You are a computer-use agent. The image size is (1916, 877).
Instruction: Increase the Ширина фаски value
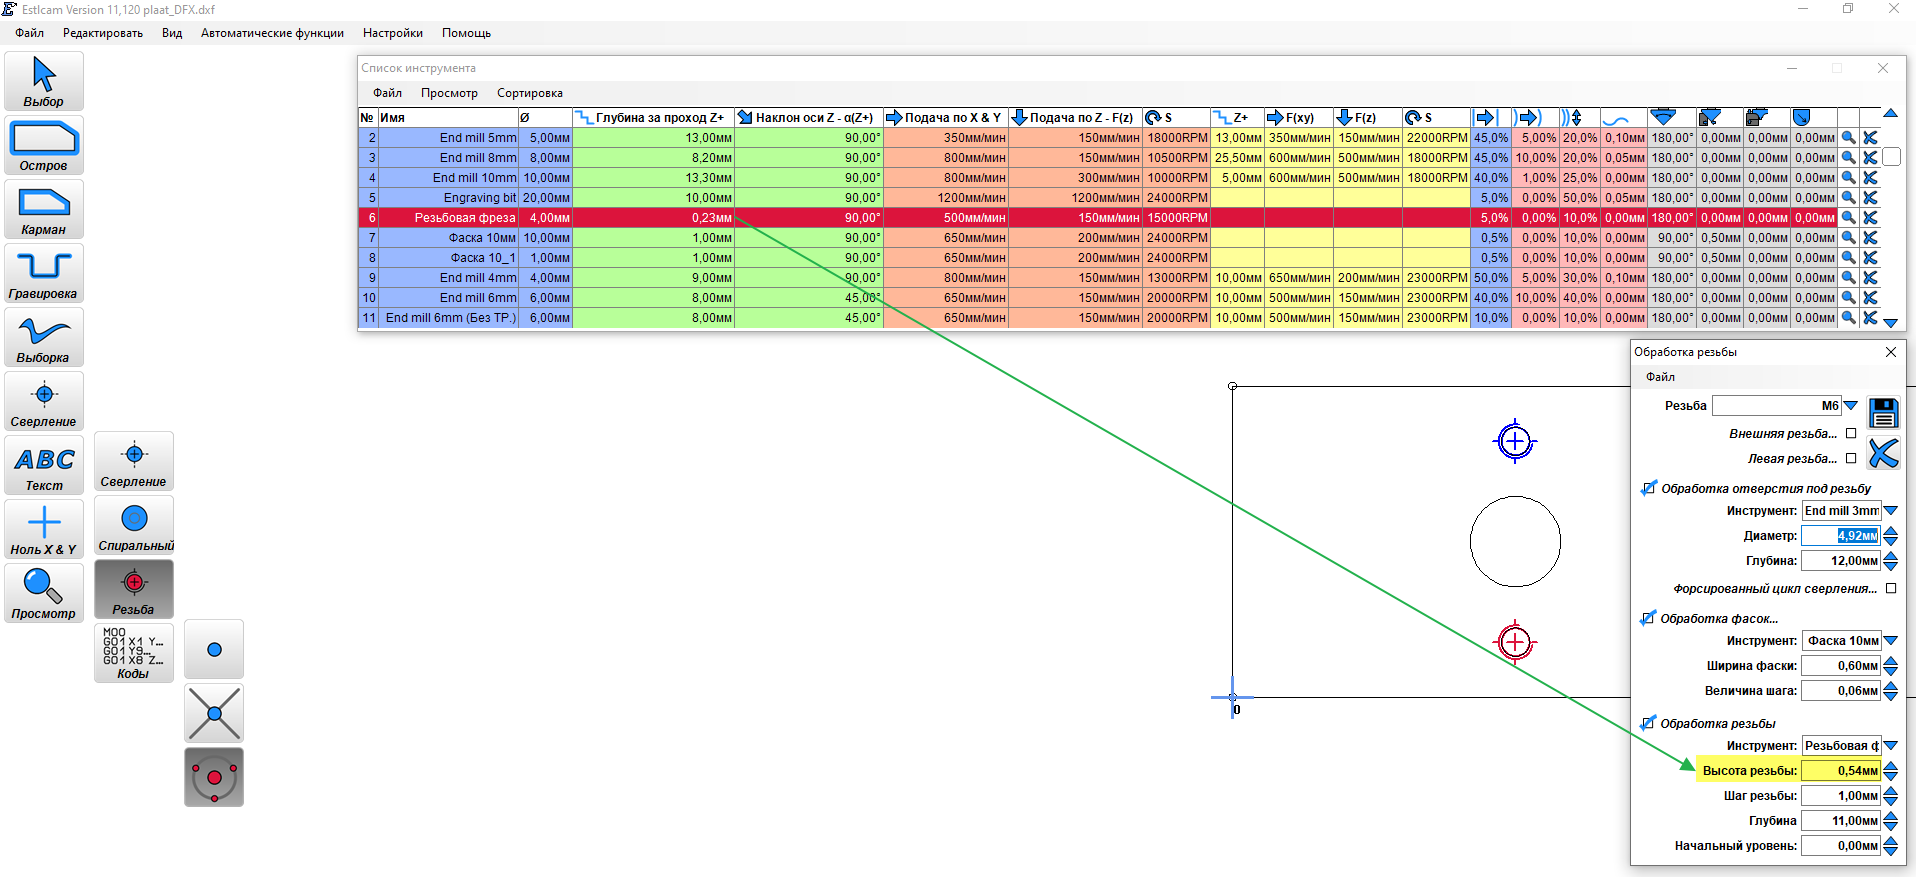click(x=1890, y=661)
